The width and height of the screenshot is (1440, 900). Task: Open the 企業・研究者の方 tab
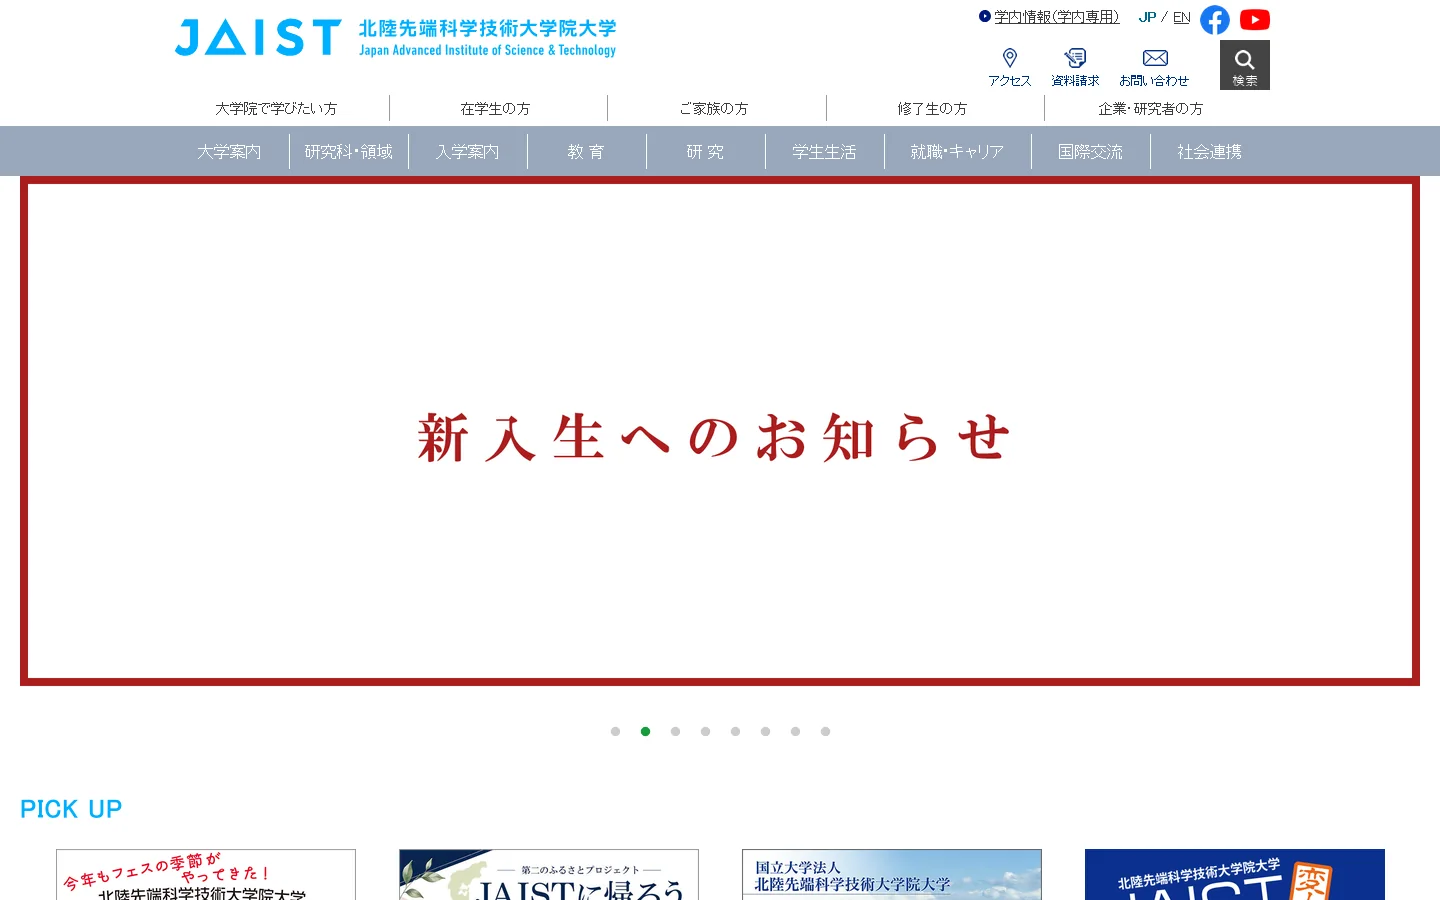coord(1151,108)
